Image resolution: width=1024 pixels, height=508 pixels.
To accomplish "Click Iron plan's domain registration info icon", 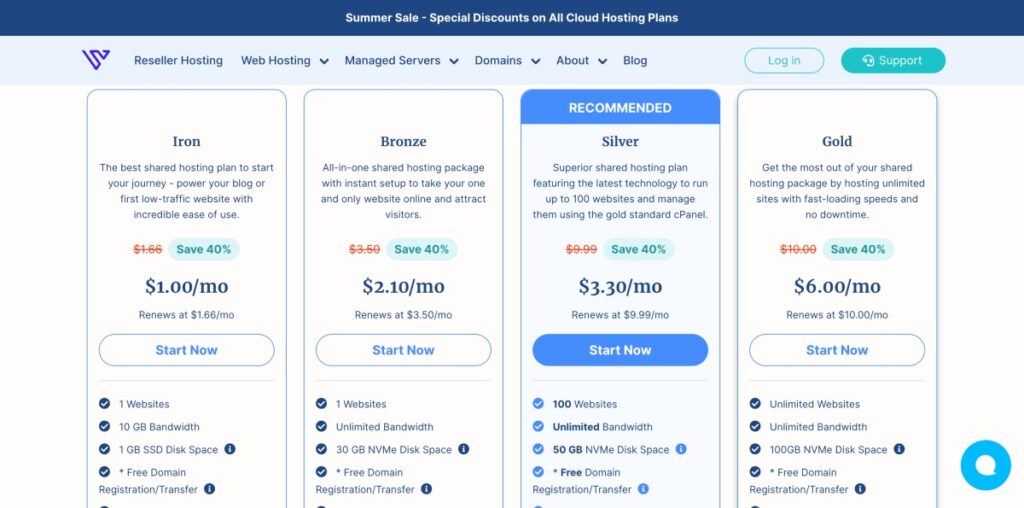I will tap(210, 489).
